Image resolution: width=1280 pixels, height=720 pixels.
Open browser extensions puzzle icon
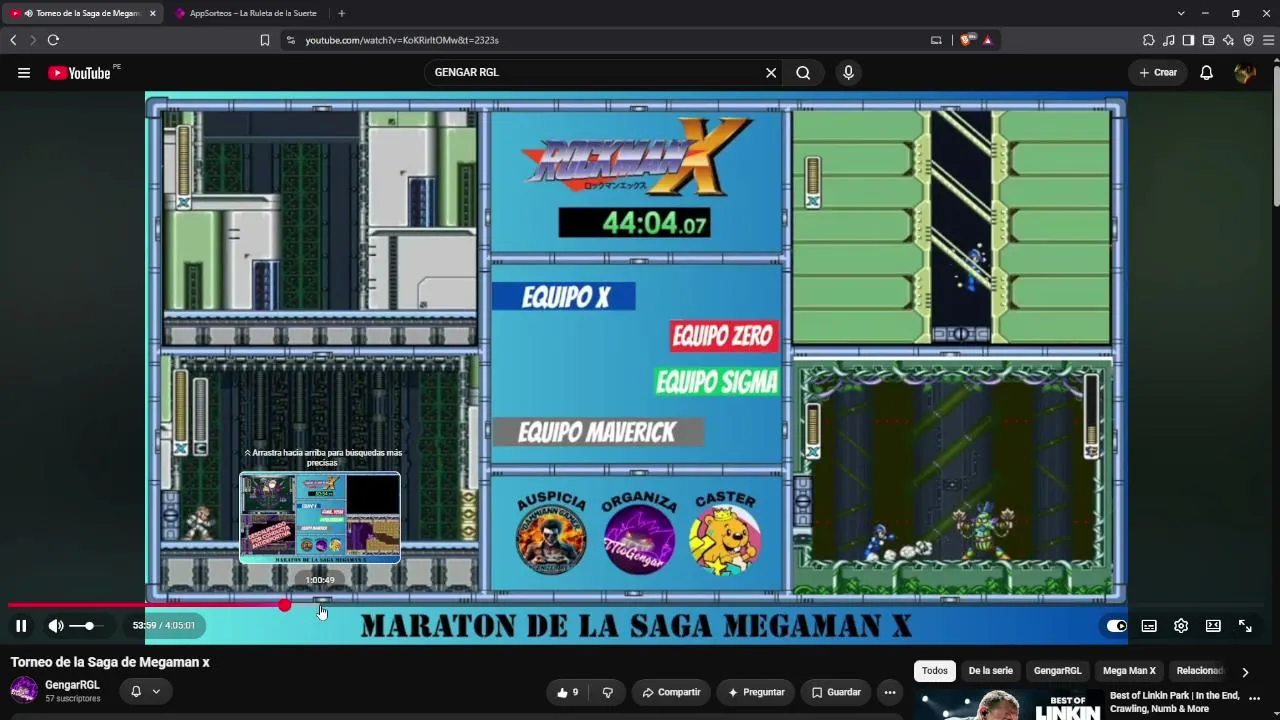1148,40
